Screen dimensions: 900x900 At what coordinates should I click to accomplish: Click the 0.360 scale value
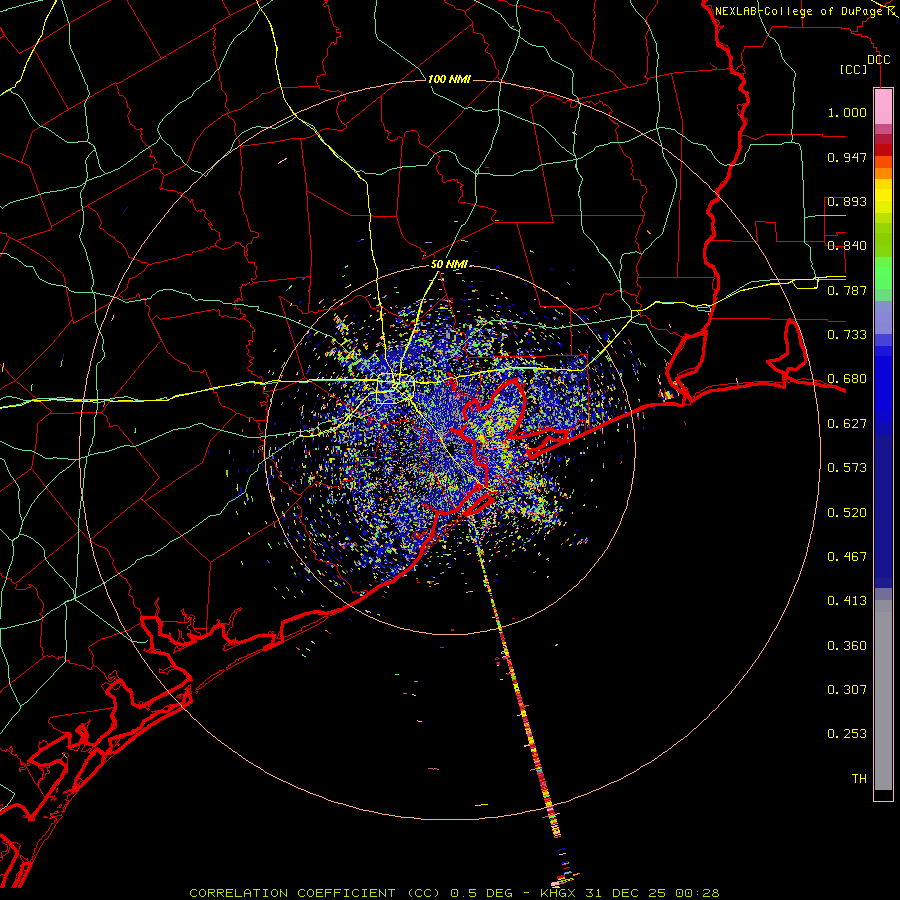tap(847, 646)
